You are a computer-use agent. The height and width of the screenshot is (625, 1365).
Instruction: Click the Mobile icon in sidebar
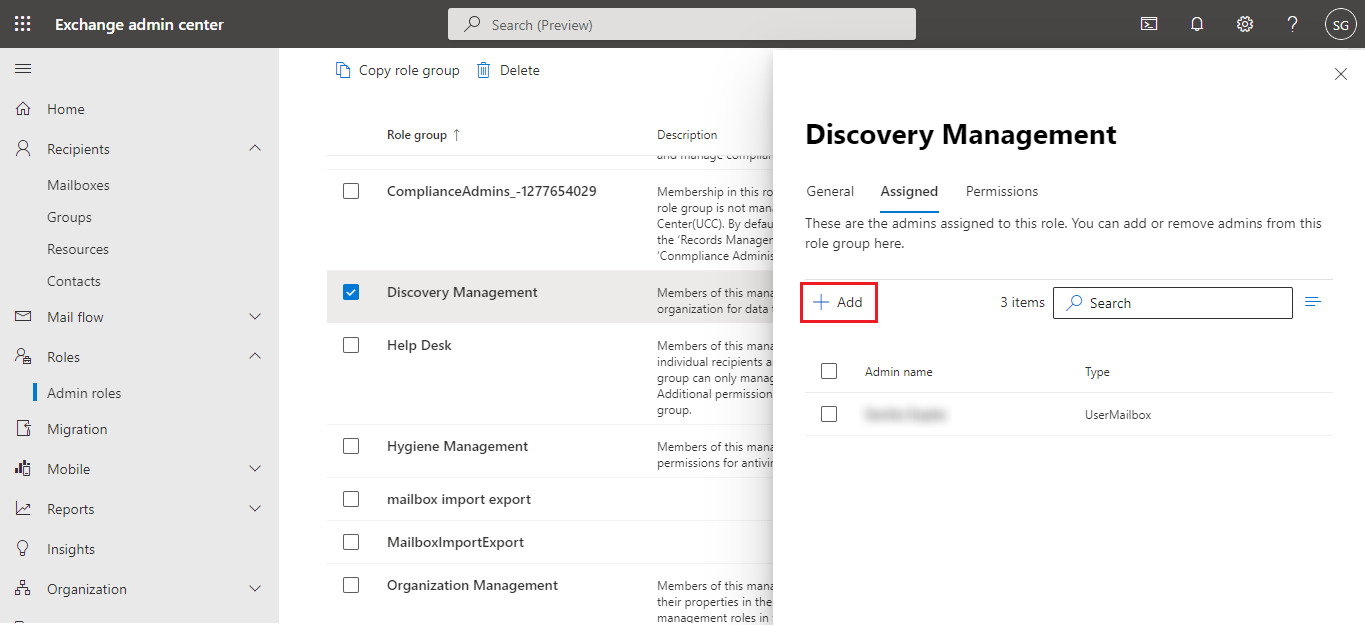24,469
